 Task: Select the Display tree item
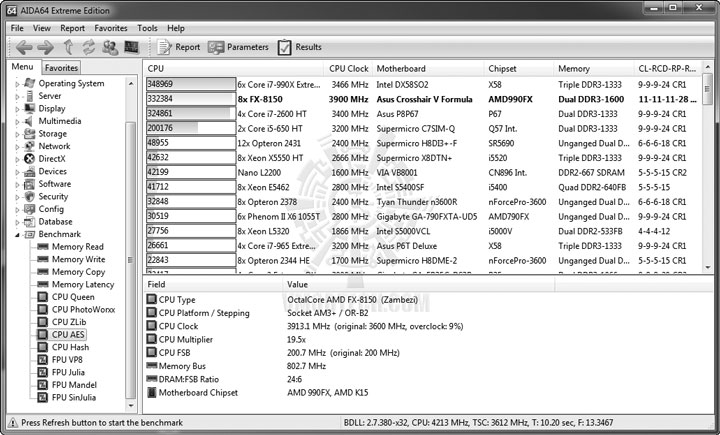click(x=52, y=108)
